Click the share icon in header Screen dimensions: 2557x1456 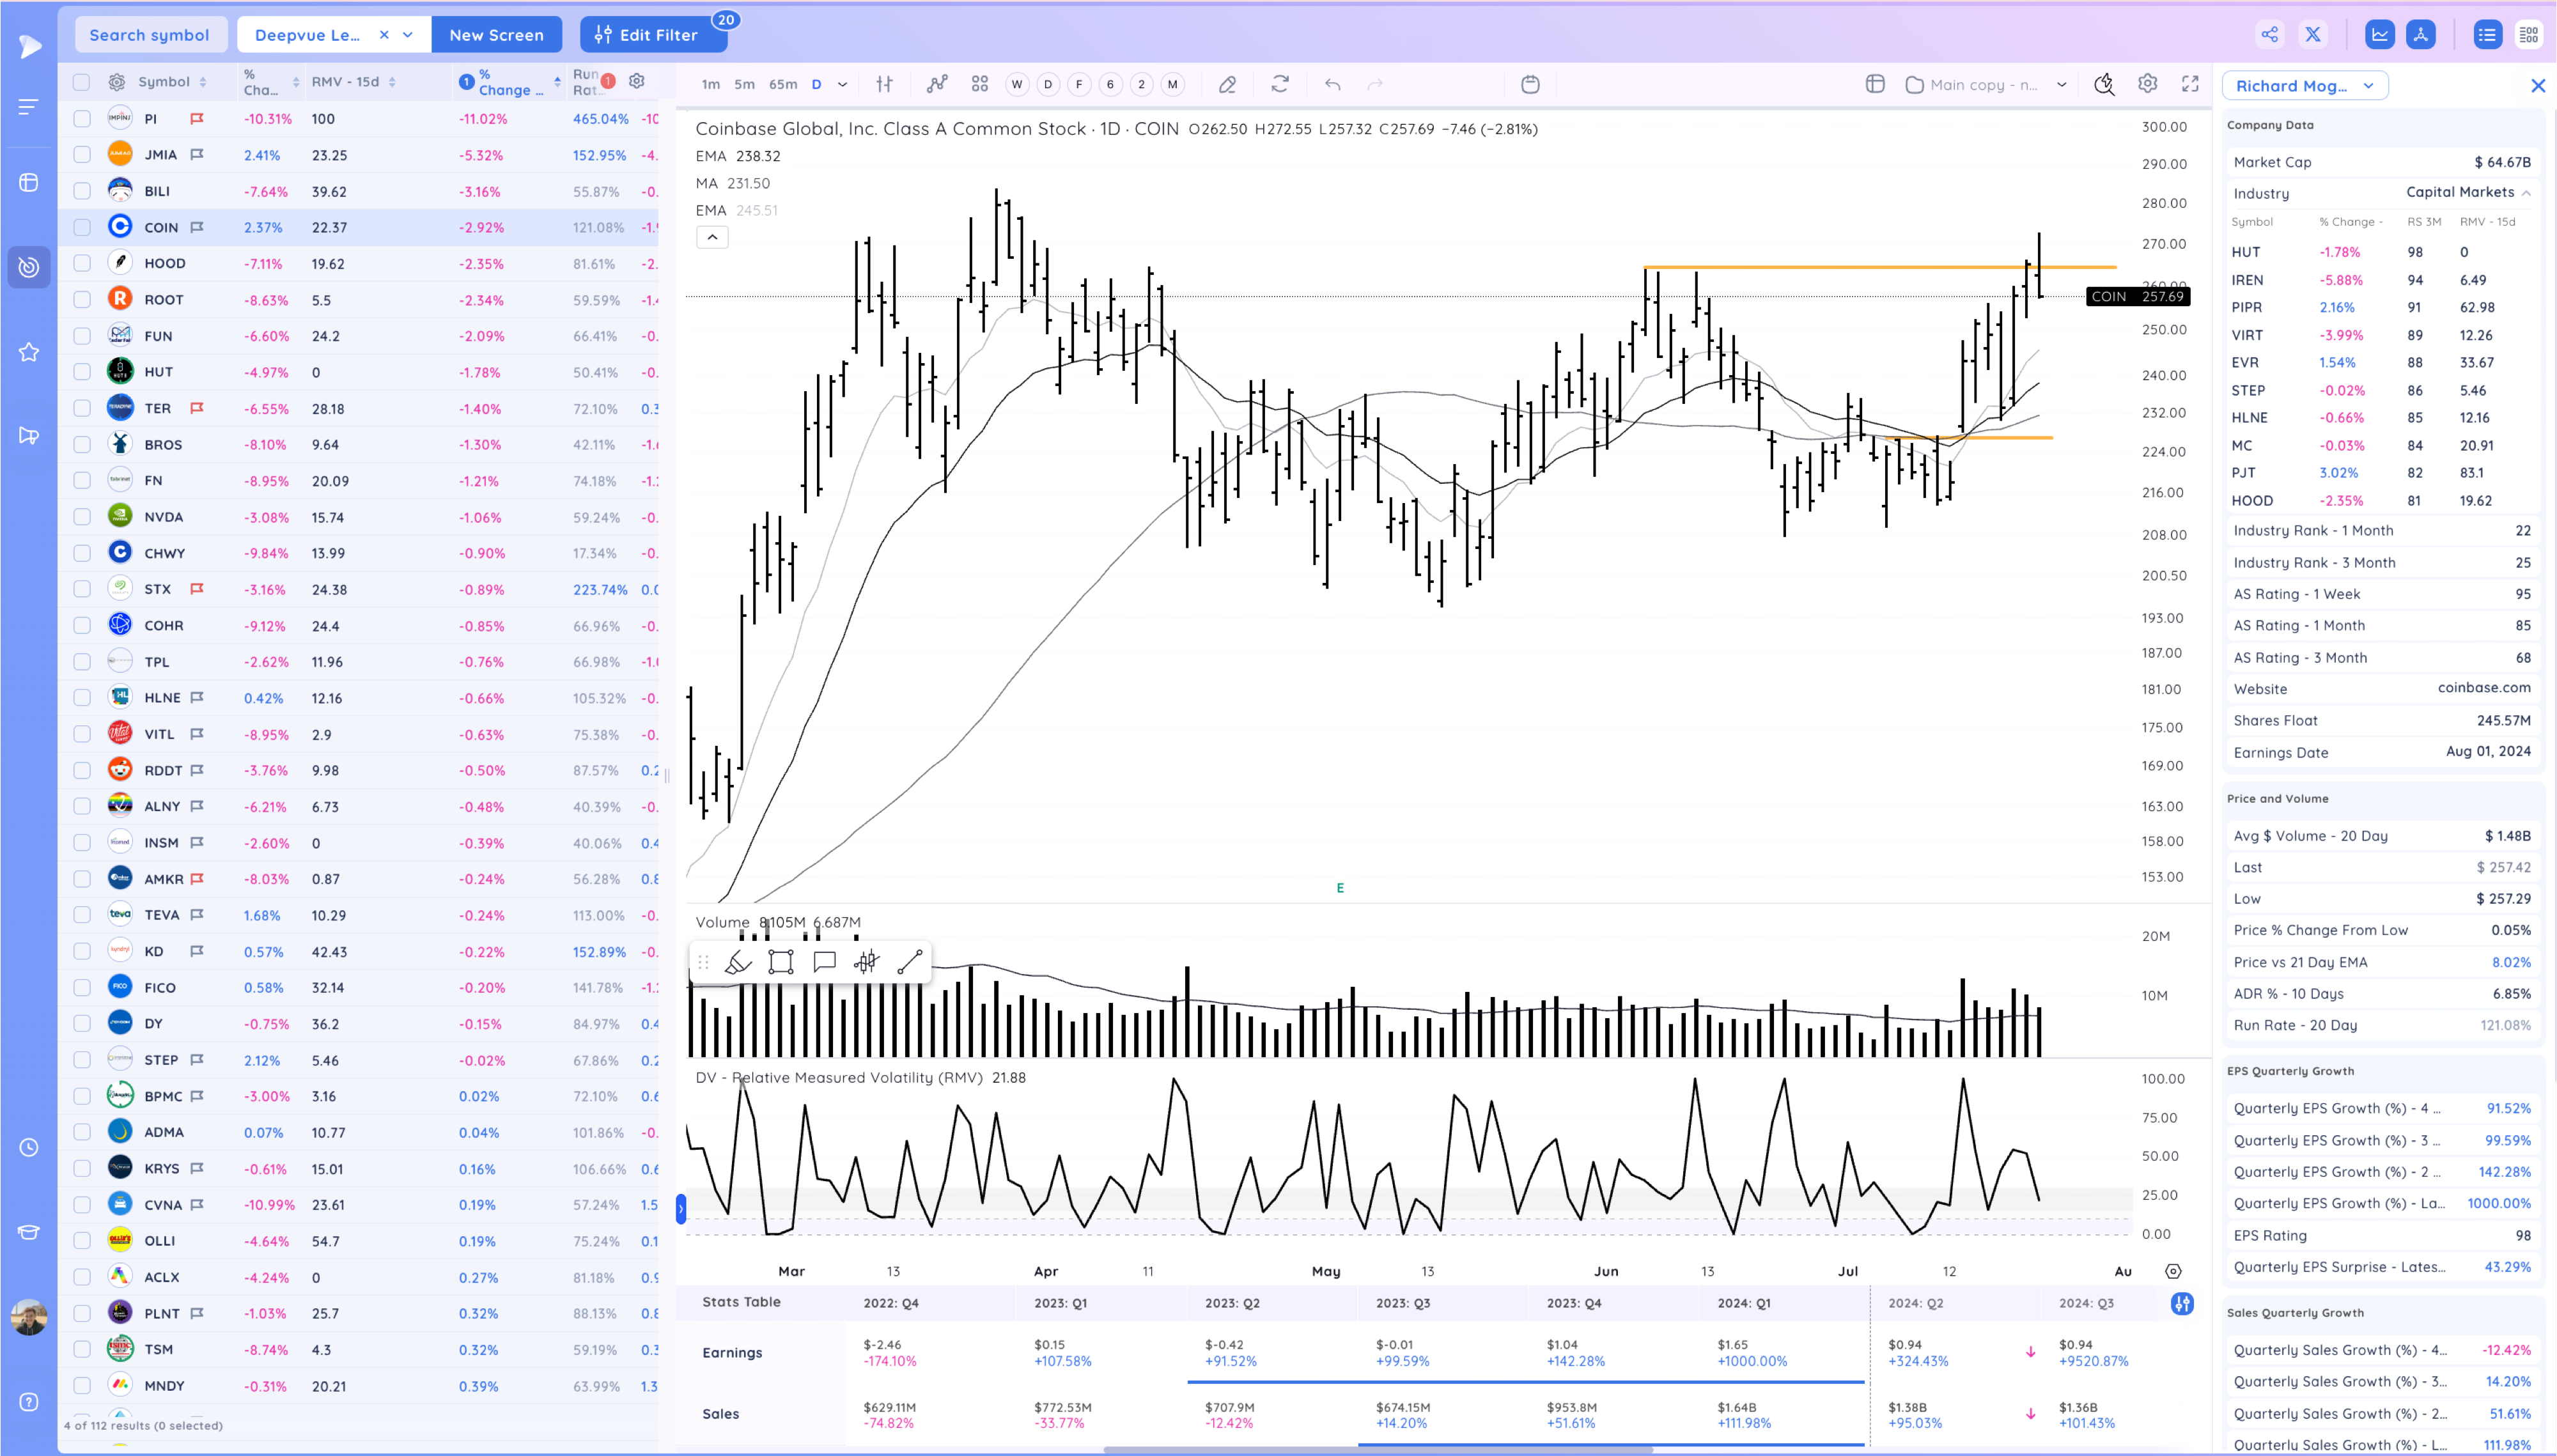[x=2270, y=34]
